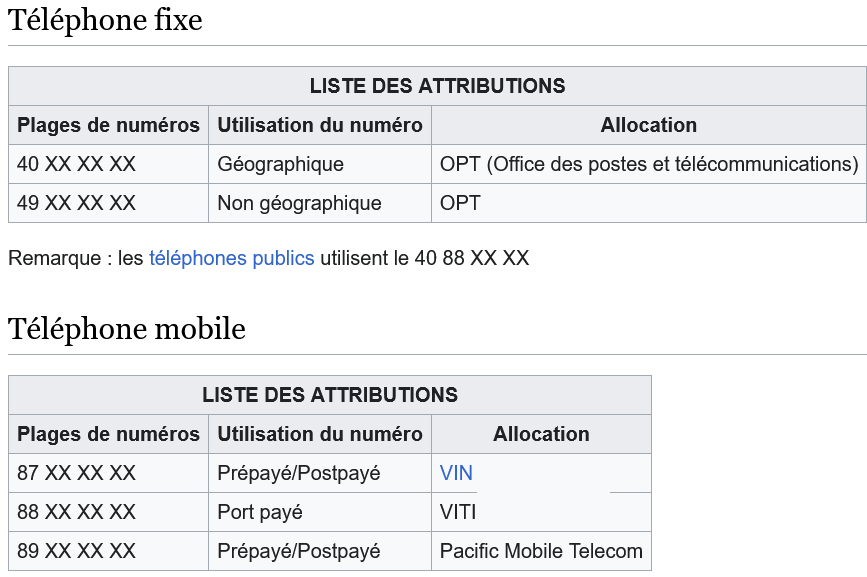This screenshot has width=867, height=577.
Task: Select the "89 XX XX XX" number range cell
Action: (77, 551)
